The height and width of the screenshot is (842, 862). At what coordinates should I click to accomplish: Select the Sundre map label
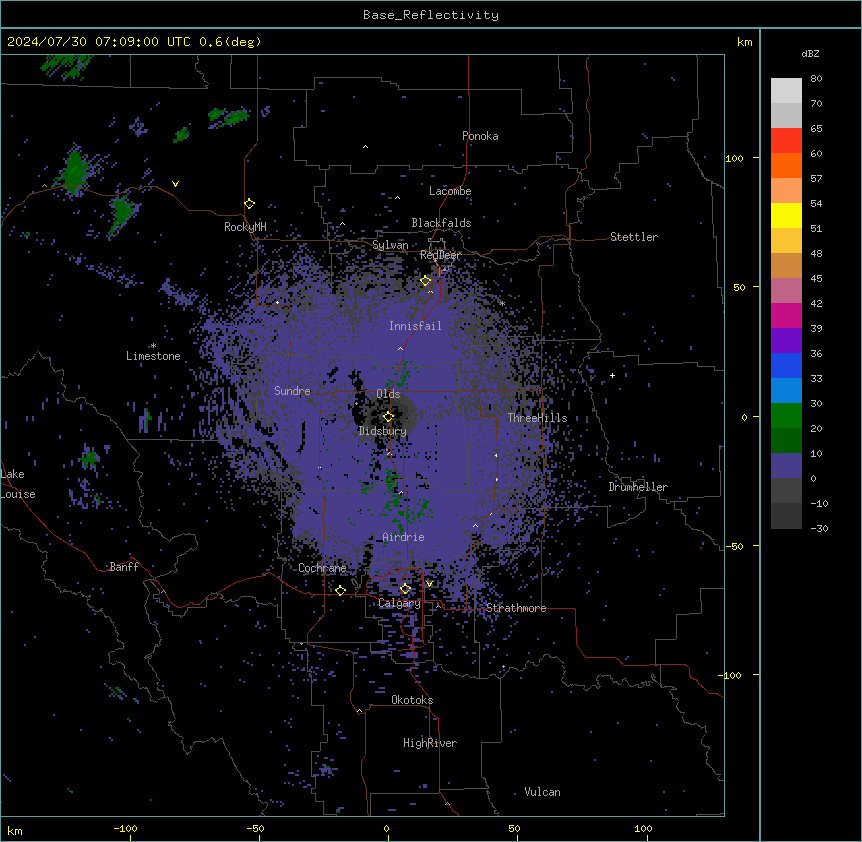pyautogui.click(x=292, y=391)
